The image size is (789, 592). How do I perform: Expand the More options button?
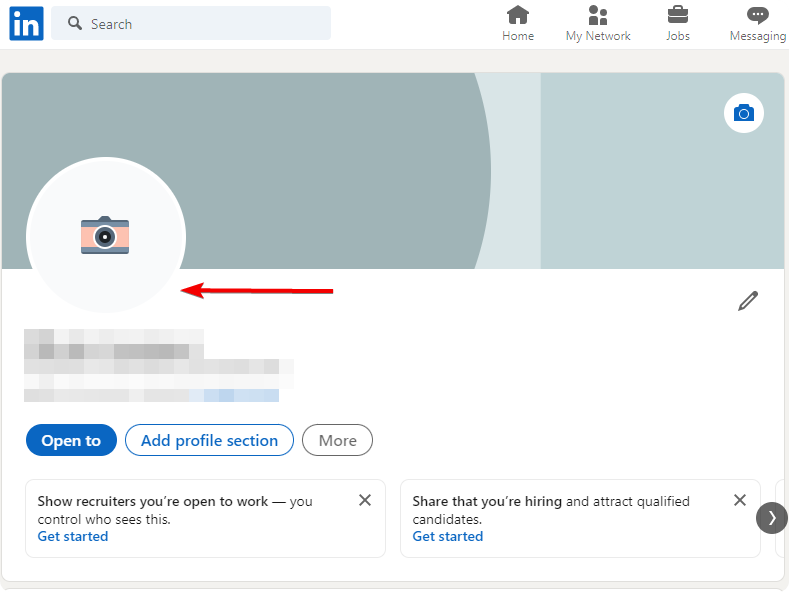tap(337, 440)
